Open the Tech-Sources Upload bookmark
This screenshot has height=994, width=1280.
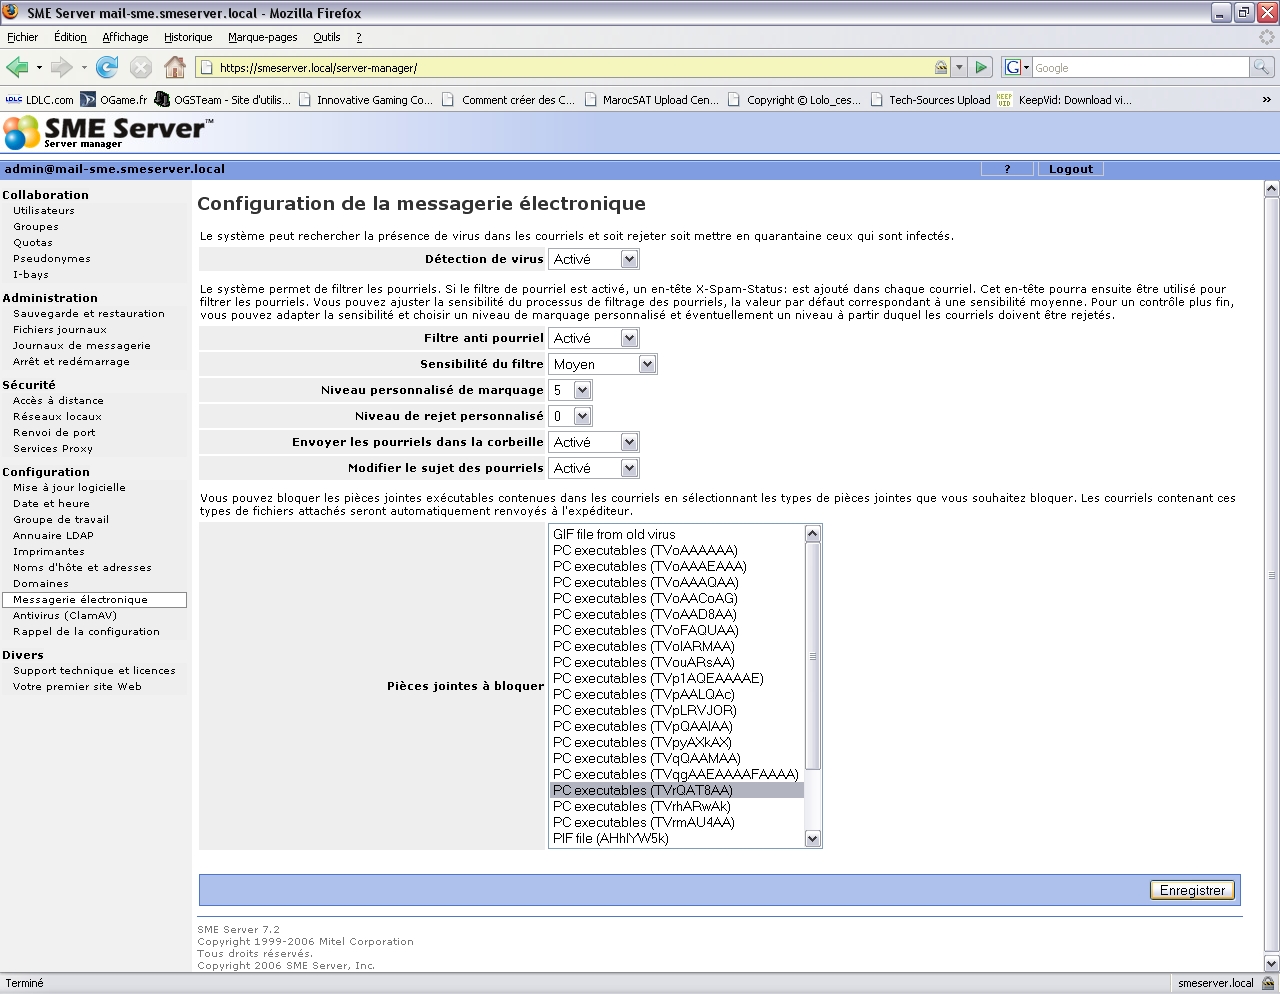click(930, 100)
